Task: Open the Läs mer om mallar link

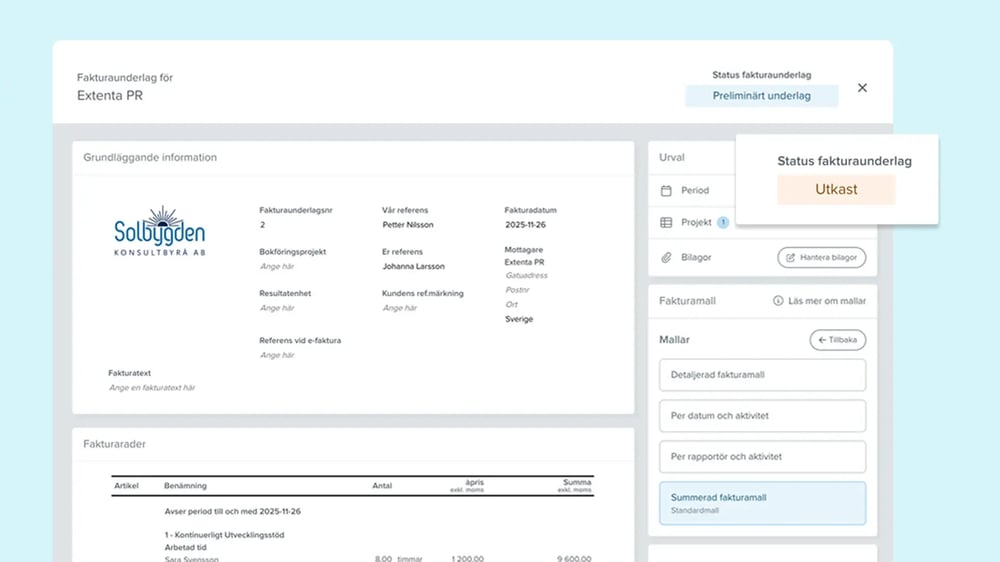Action: click(826, 301)
